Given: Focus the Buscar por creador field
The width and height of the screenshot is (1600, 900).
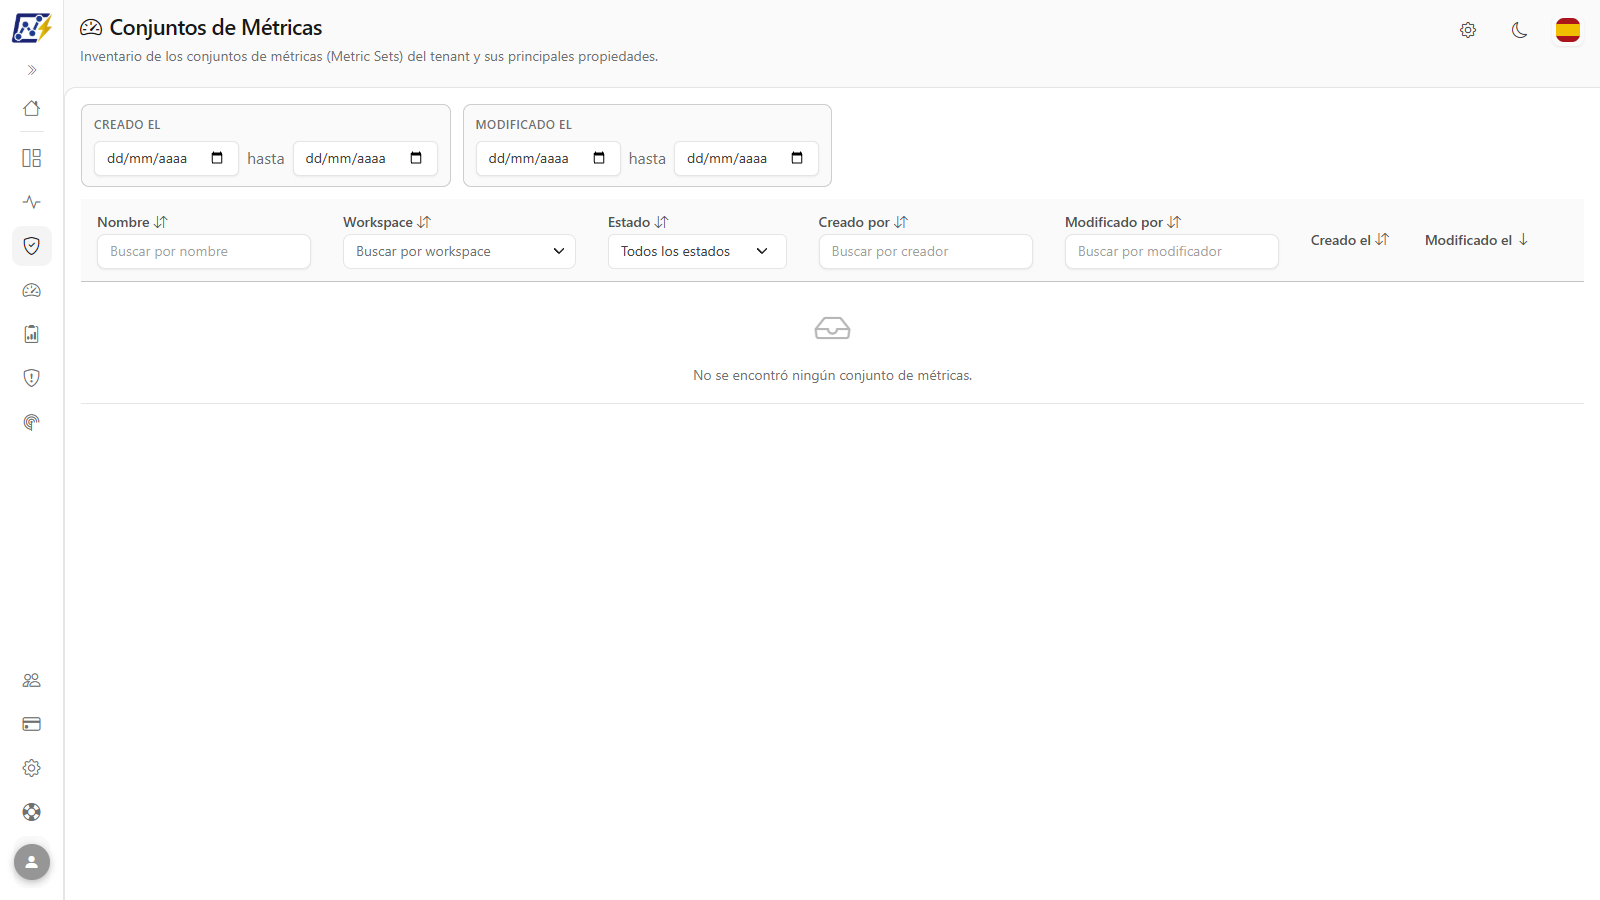Looking at the screenshot, I should click(x=925, y=251).
